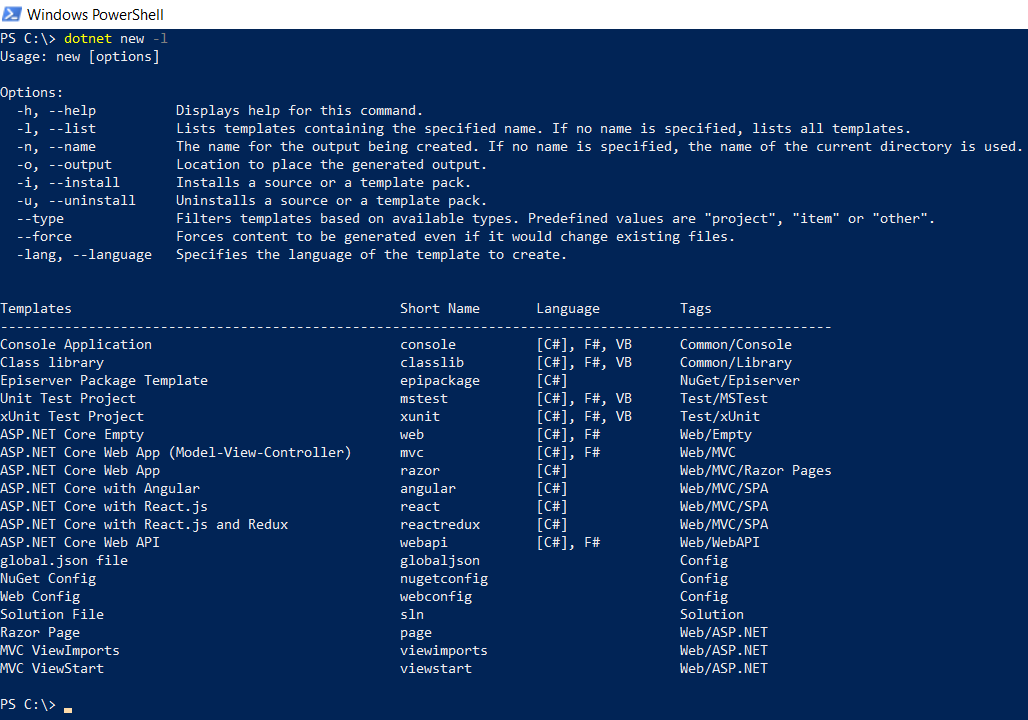Image resolution: width=1028 pixels, height=720 pixels.
Task: Click 'Installs a source or a template pack.'
Action: [x=323, y=182]
